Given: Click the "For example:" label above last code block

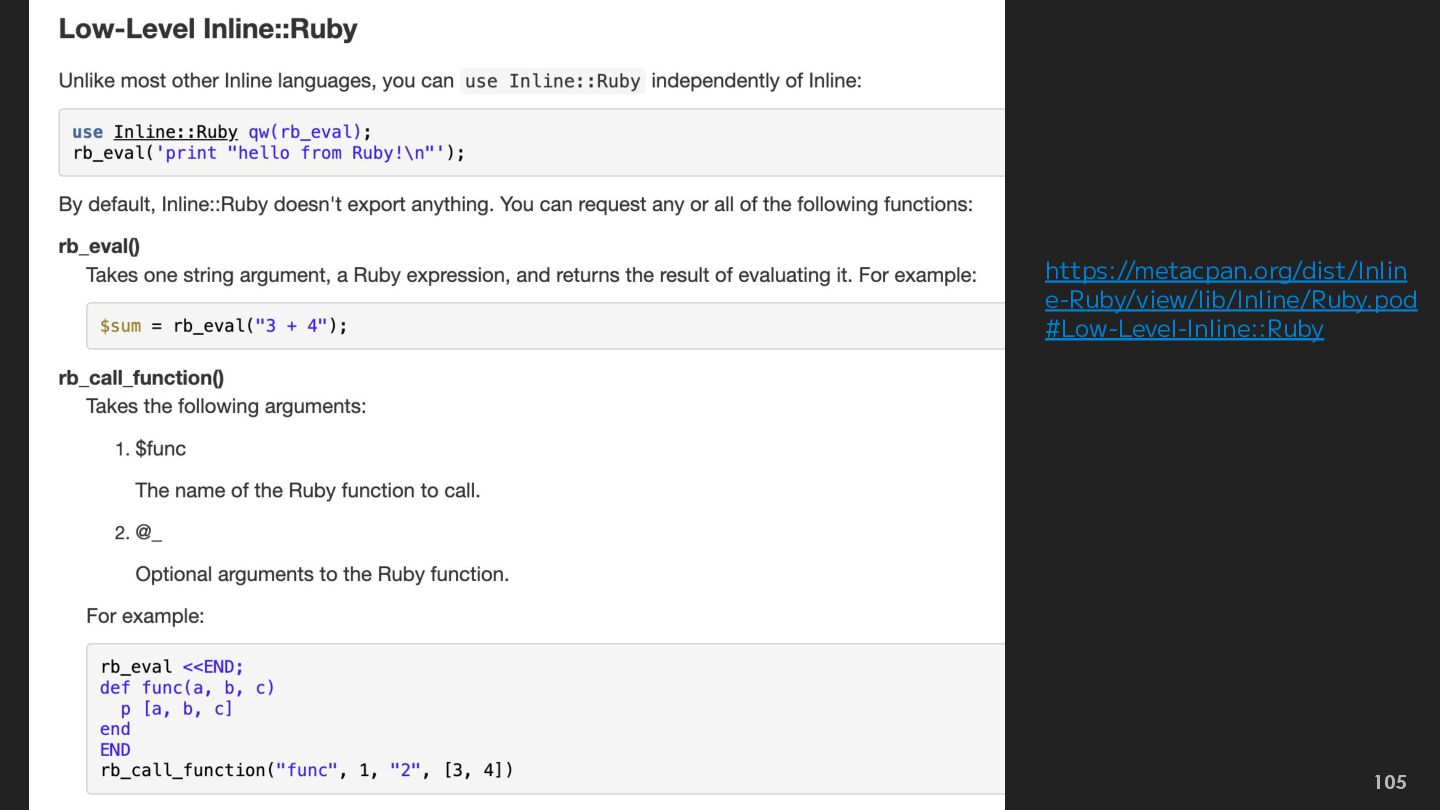Looking at the screenshot, I should 145,616.
